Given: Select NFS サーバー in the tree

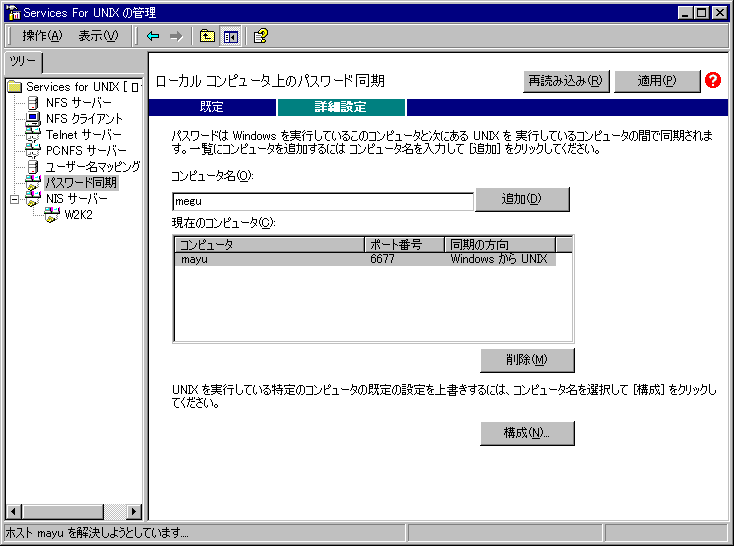Looking at the screenshot, I should 79,103.
